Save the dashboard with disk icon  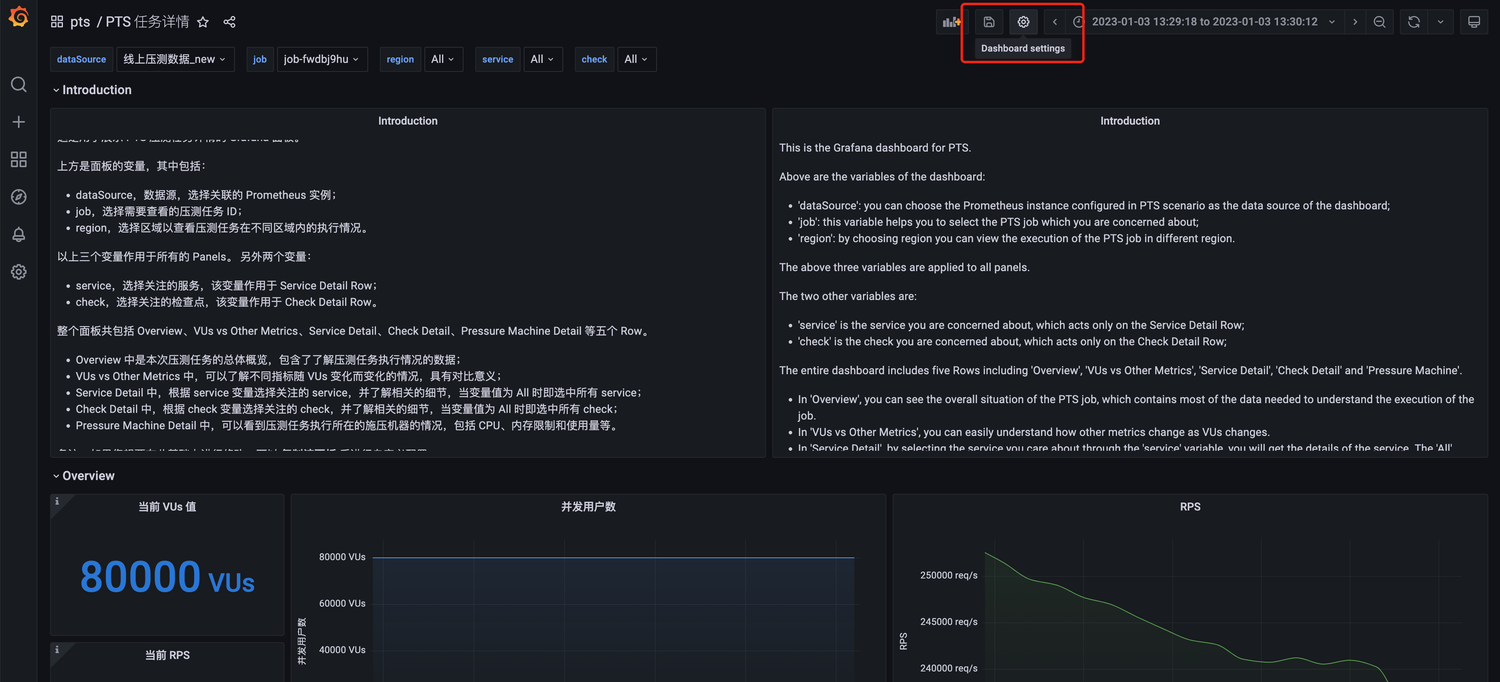point(989,22)
